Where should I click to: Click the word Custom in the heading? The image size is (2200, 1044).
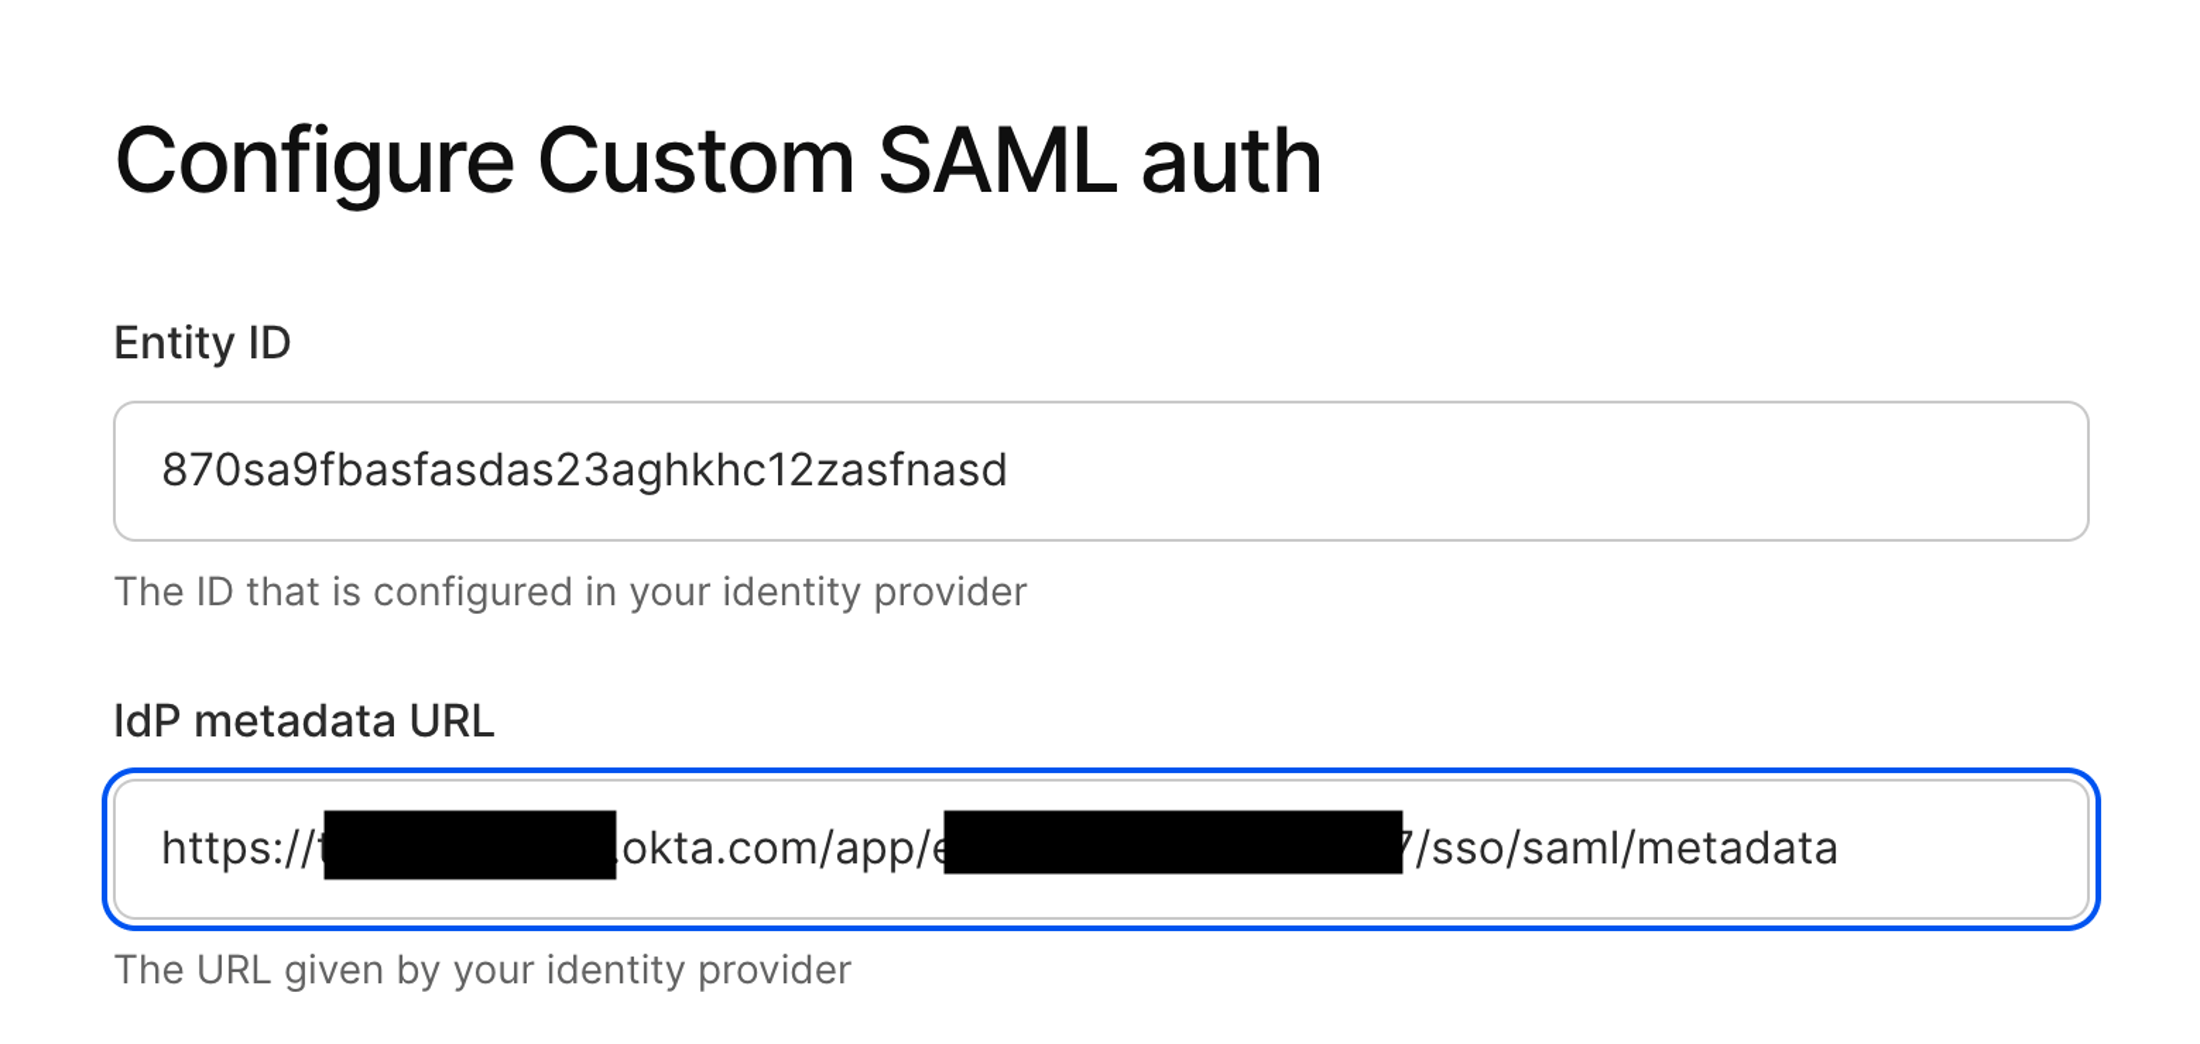[x=696, y=161]
